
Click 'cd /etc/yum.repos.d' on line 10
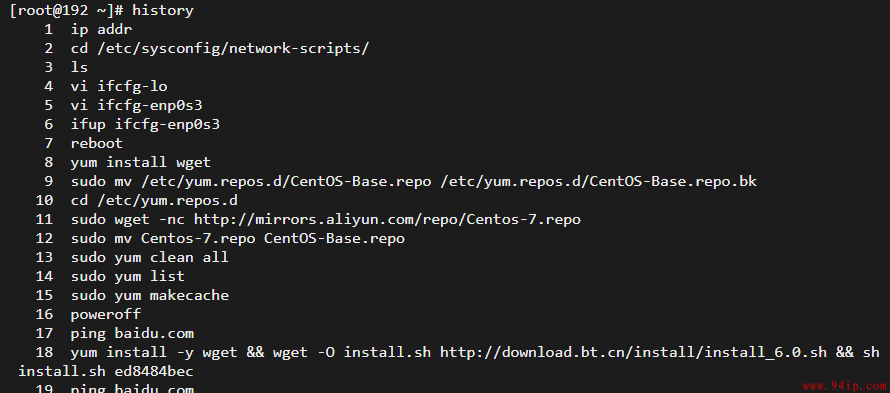click(x=154, y=200)
